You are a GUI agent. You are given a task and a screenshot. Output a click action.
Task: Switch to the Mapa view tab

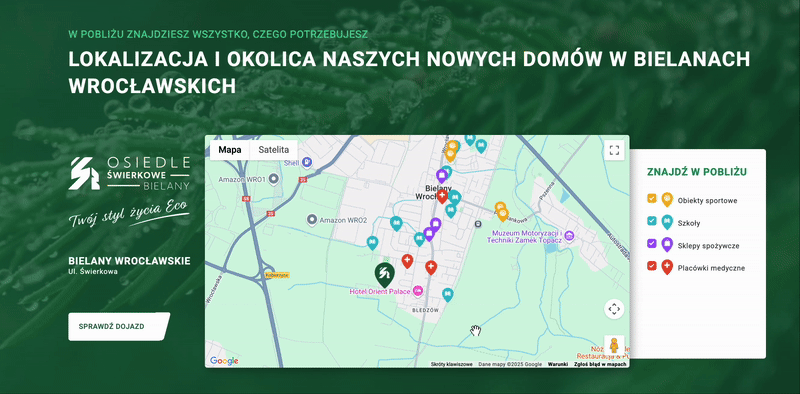230,150
